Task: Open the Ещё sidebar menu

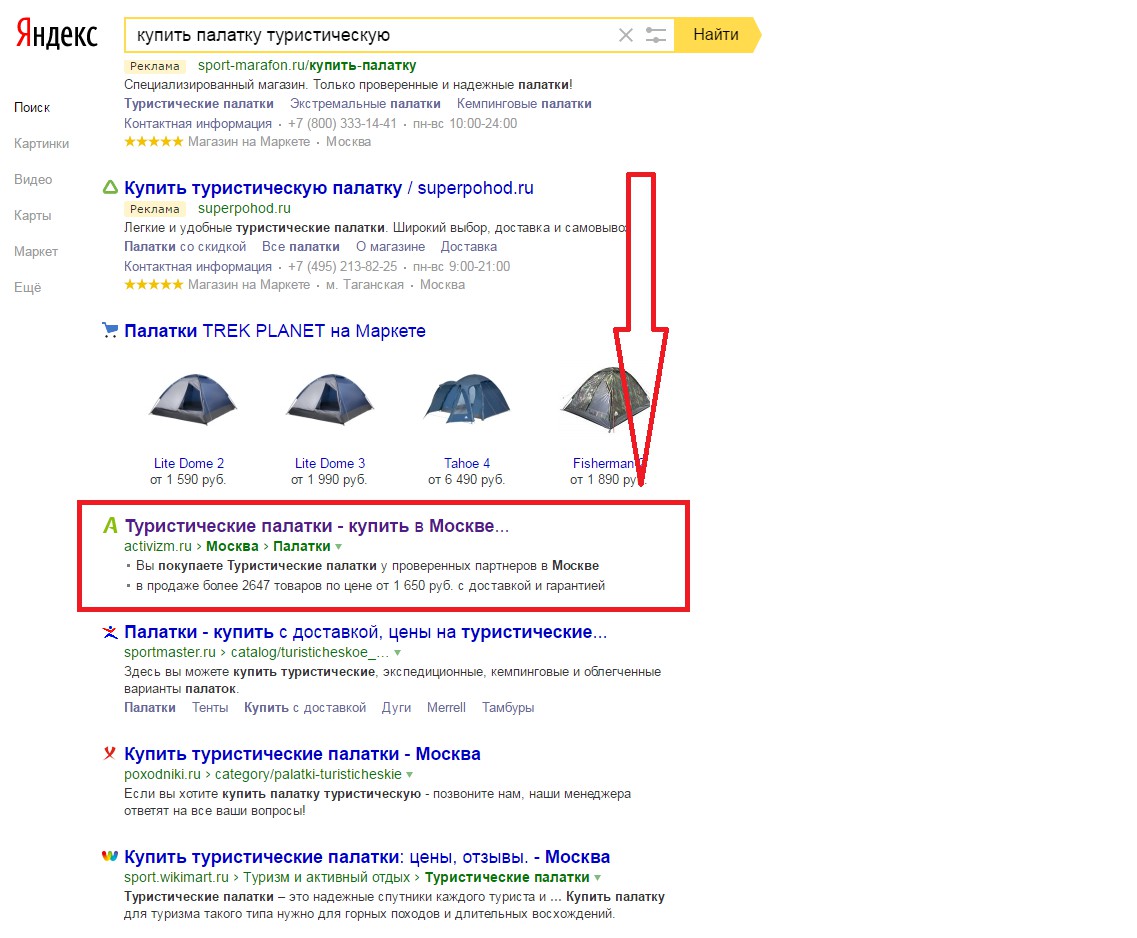Action: [28, 287]
